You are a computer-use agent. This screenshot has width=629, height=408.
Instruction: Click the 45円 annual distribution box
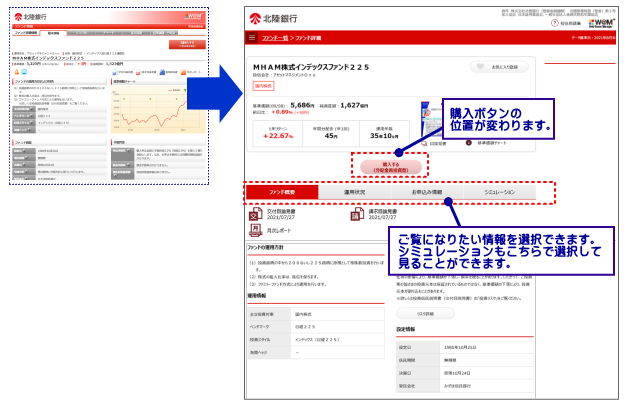click(331, 133)
